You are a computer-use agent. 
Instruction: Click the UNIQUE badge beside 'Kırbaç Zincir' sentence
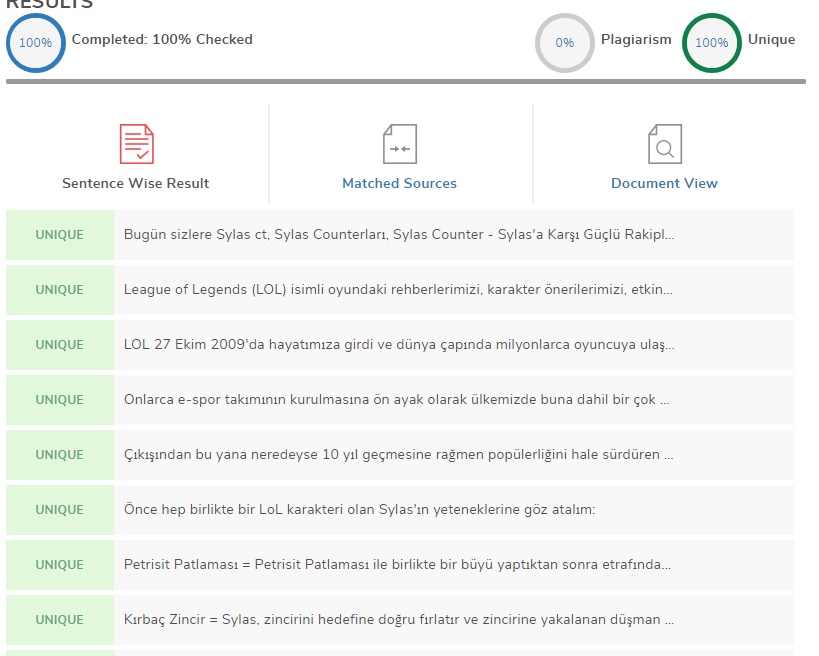(x=60, y=620)
